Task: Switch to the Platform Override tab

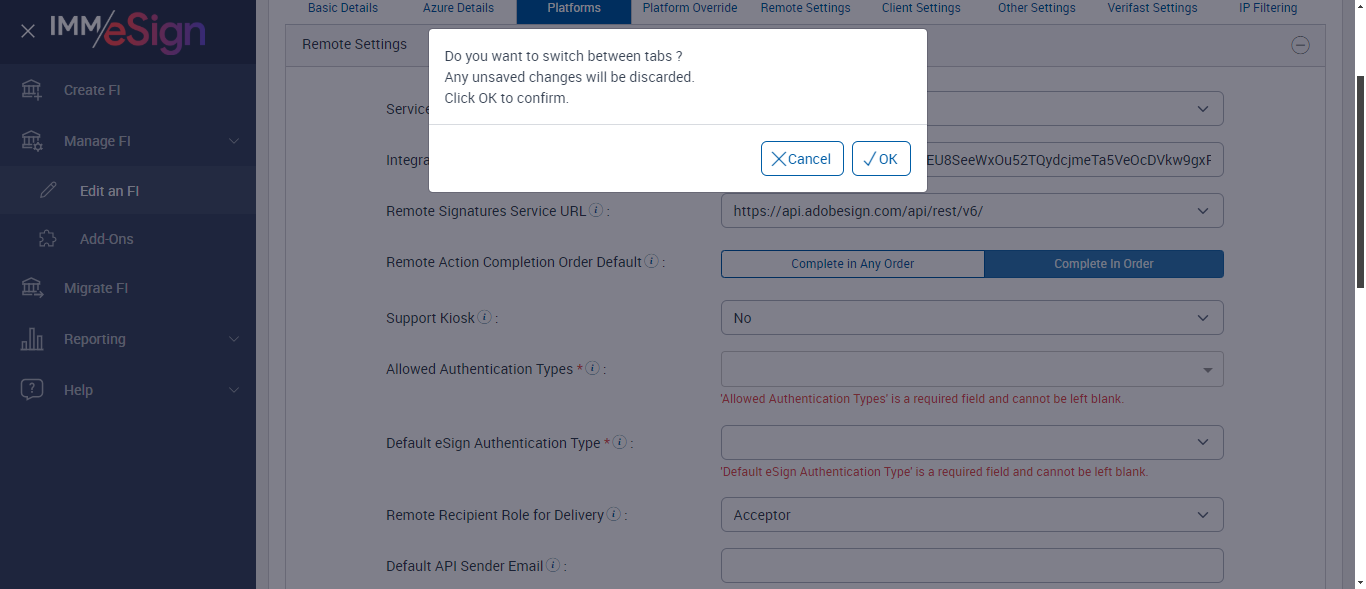Action: pos(690,9)
